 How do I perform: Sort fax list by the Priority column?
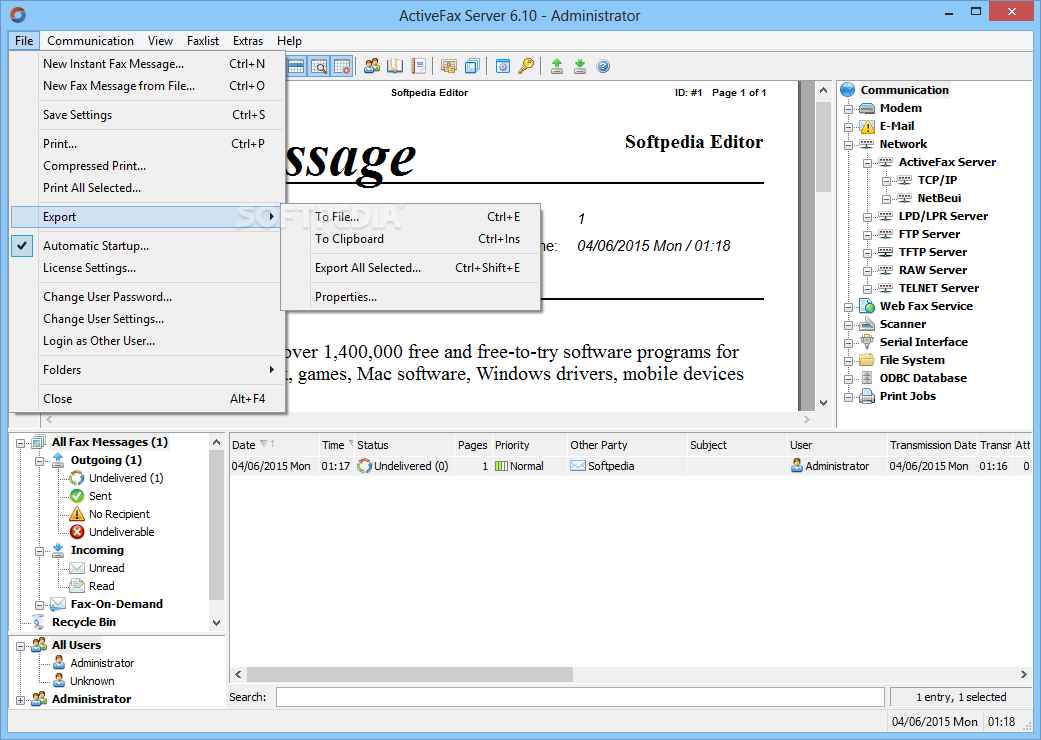coord(512,445)
